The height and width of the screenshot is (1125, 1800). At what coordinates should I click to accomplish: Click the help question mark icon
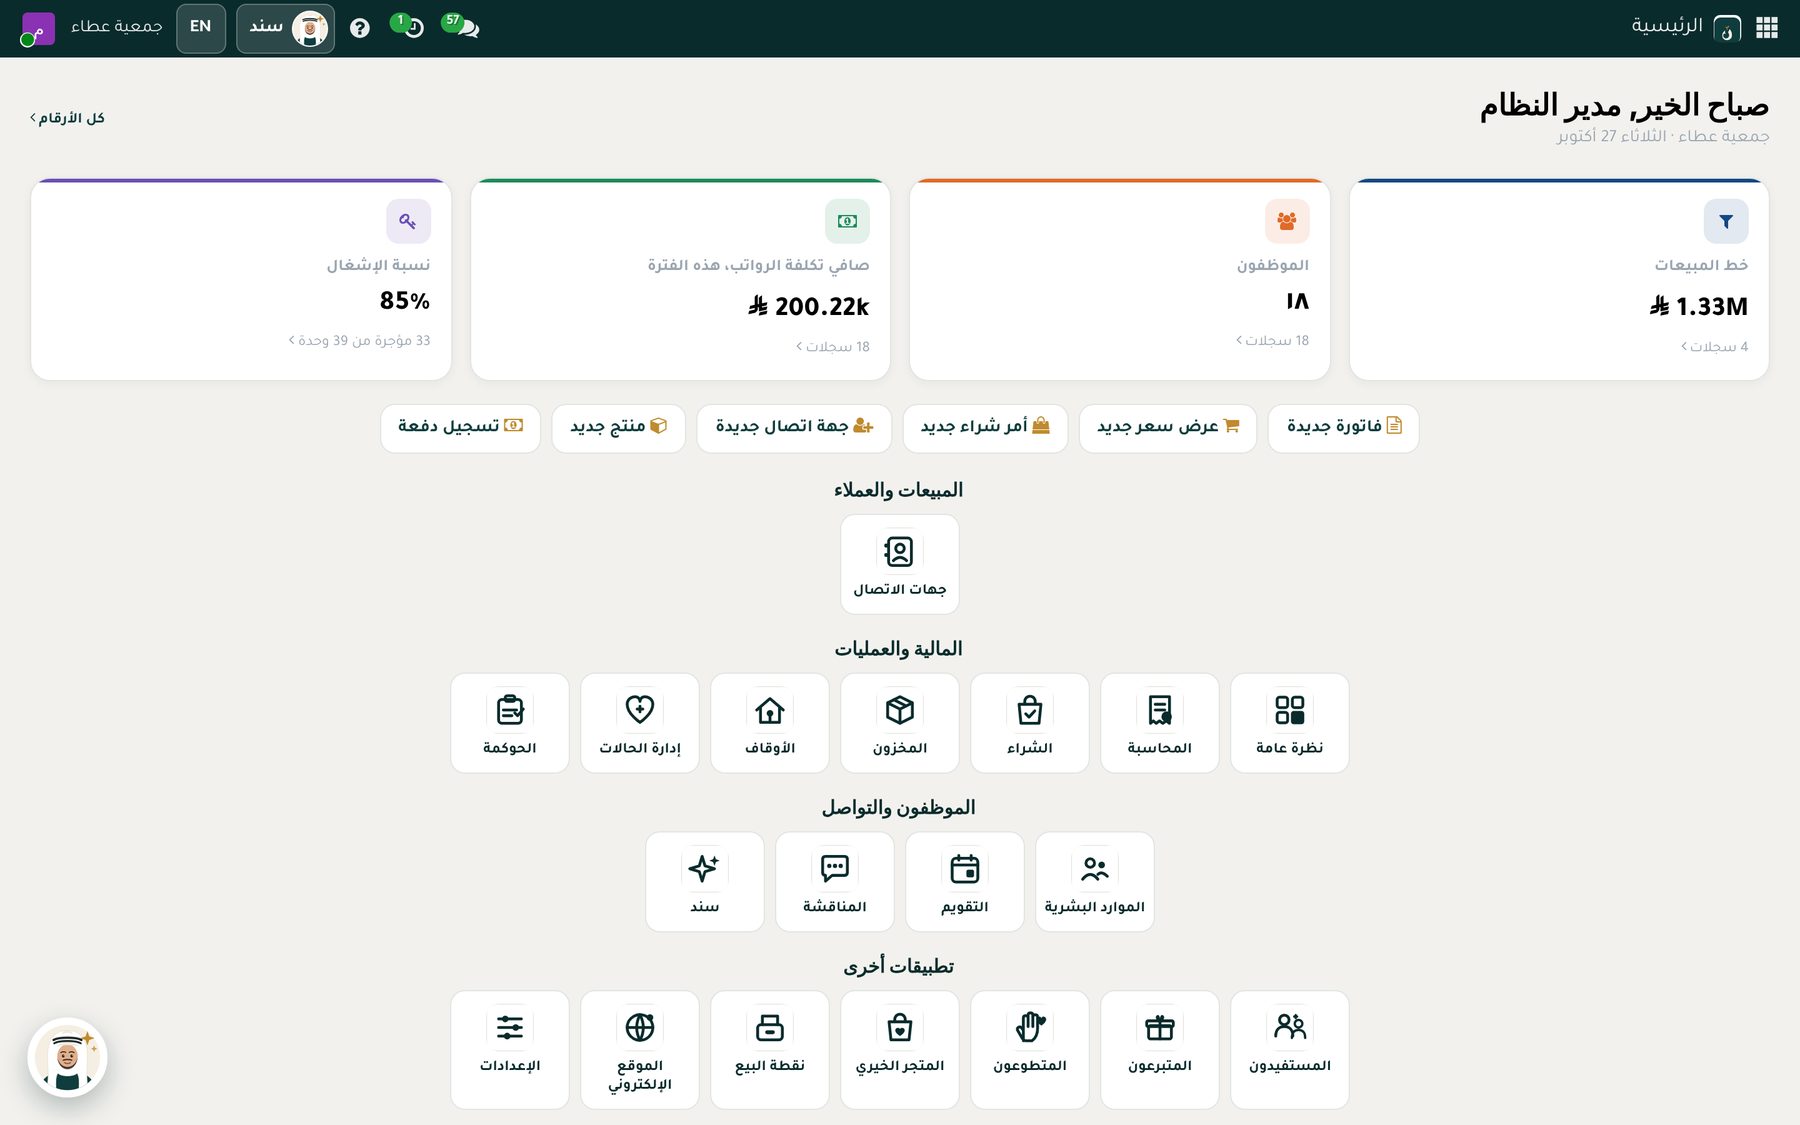[x=360, y=28]
